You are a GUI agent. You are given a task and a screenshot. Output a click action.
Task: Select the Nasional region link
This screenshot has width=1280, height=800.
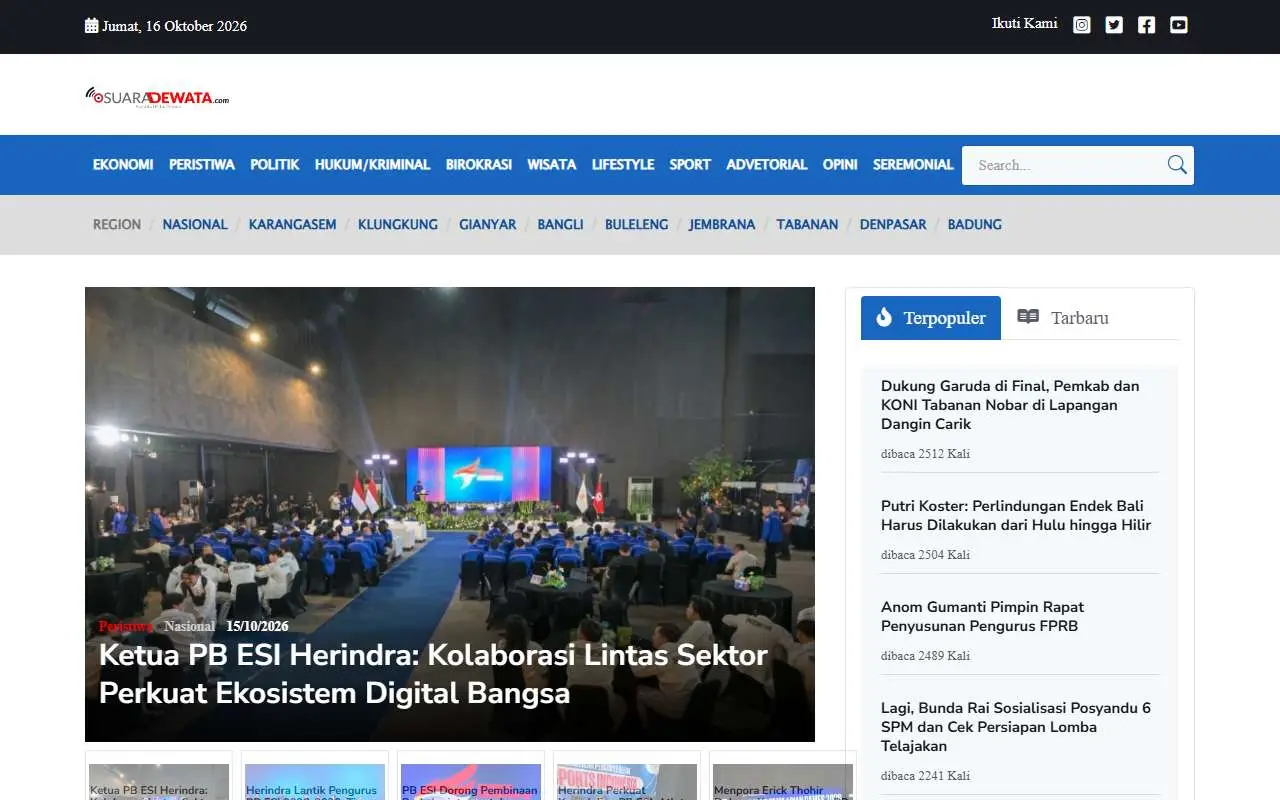click(x=195, y=225)
